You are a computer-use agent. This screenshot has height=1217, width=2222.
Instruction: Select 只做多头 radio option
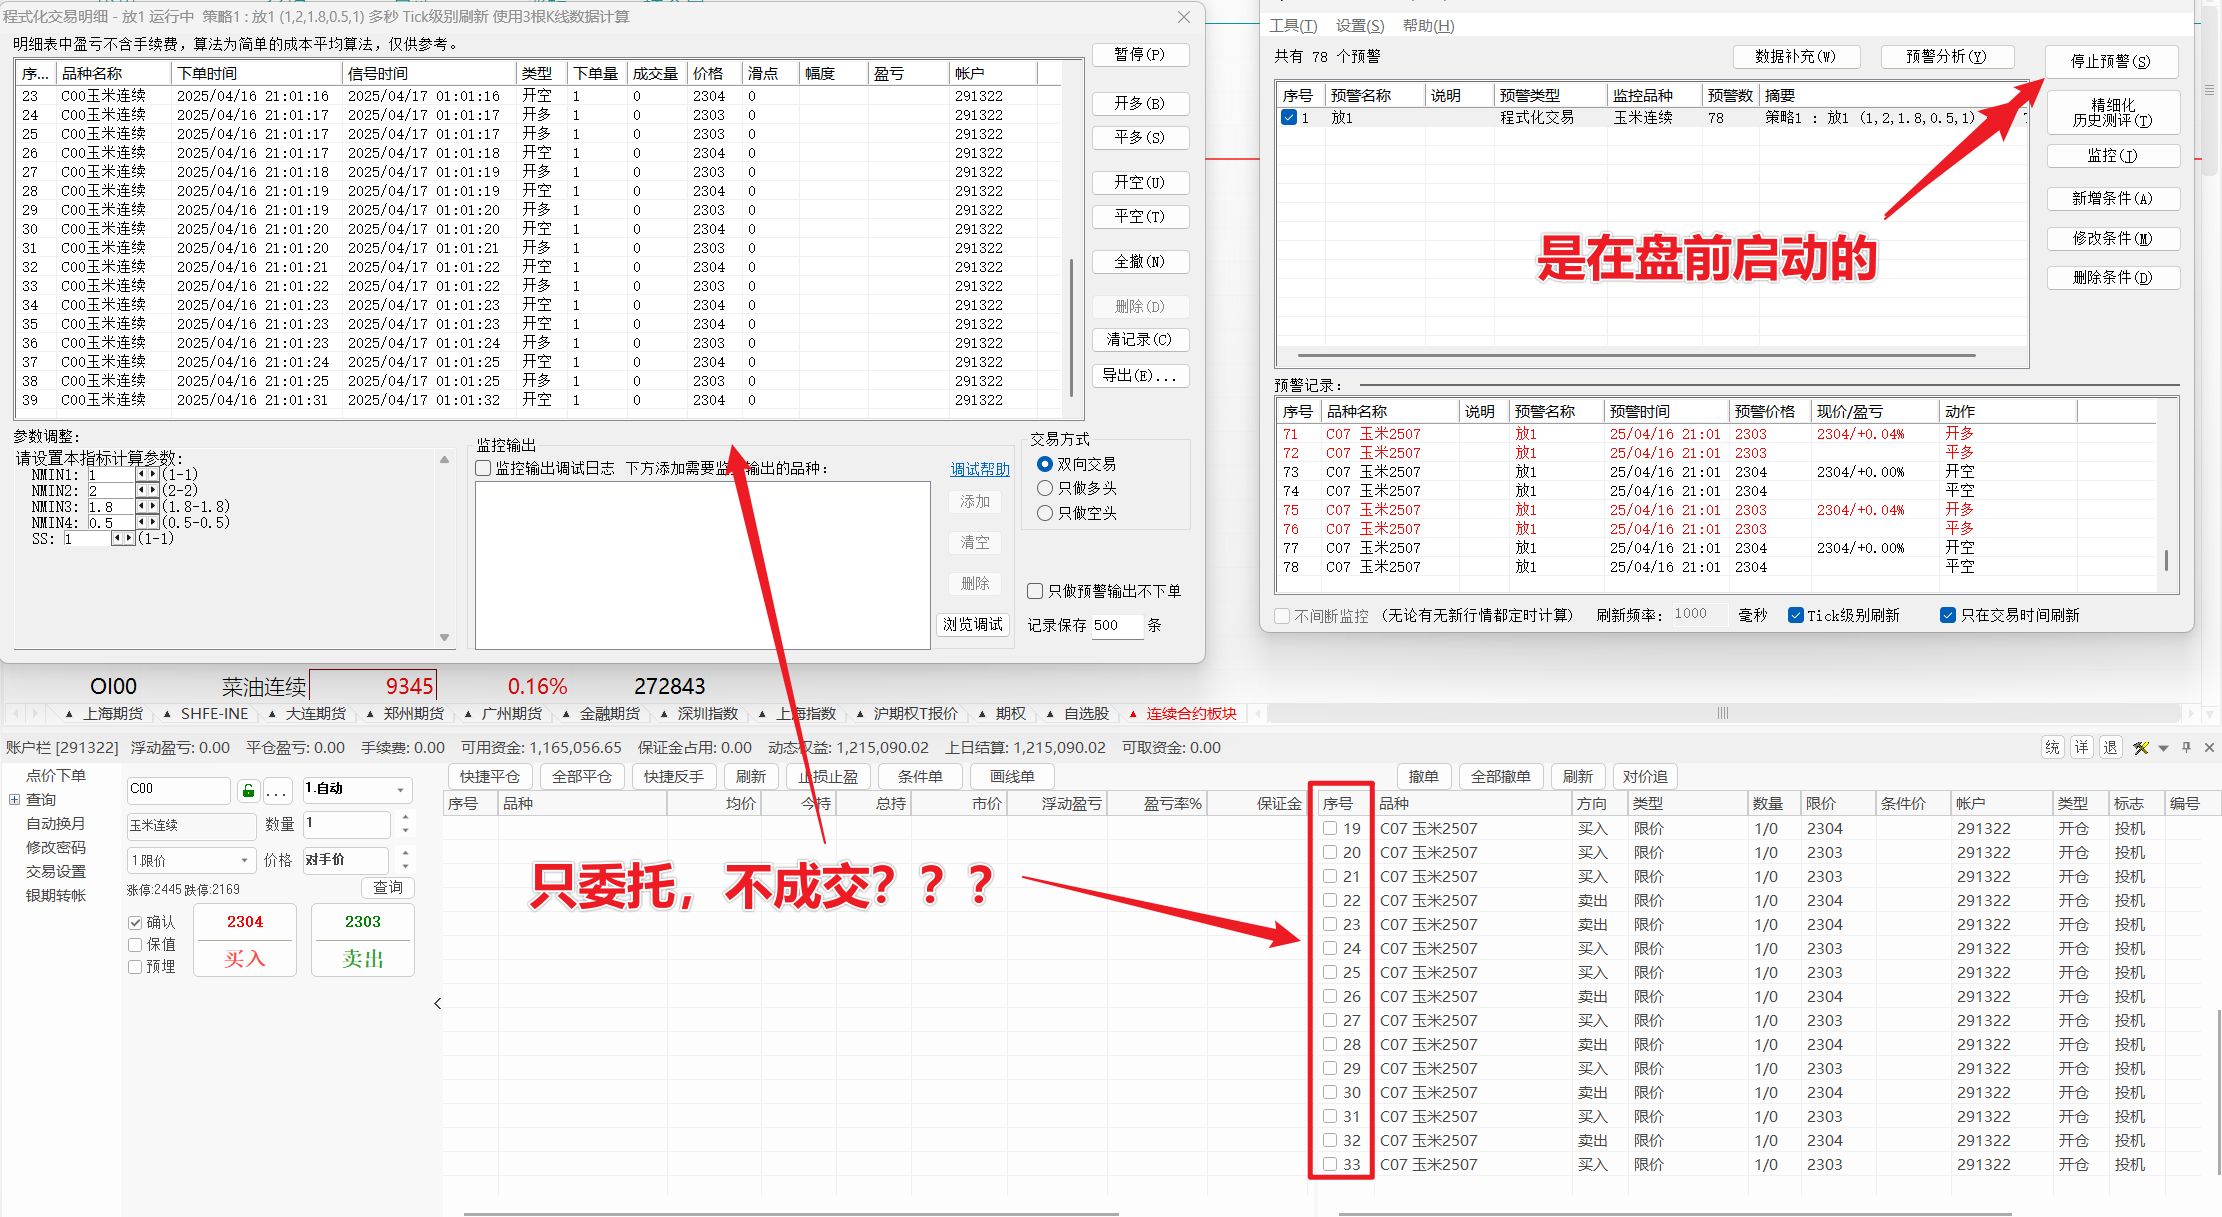point(1045,488)
